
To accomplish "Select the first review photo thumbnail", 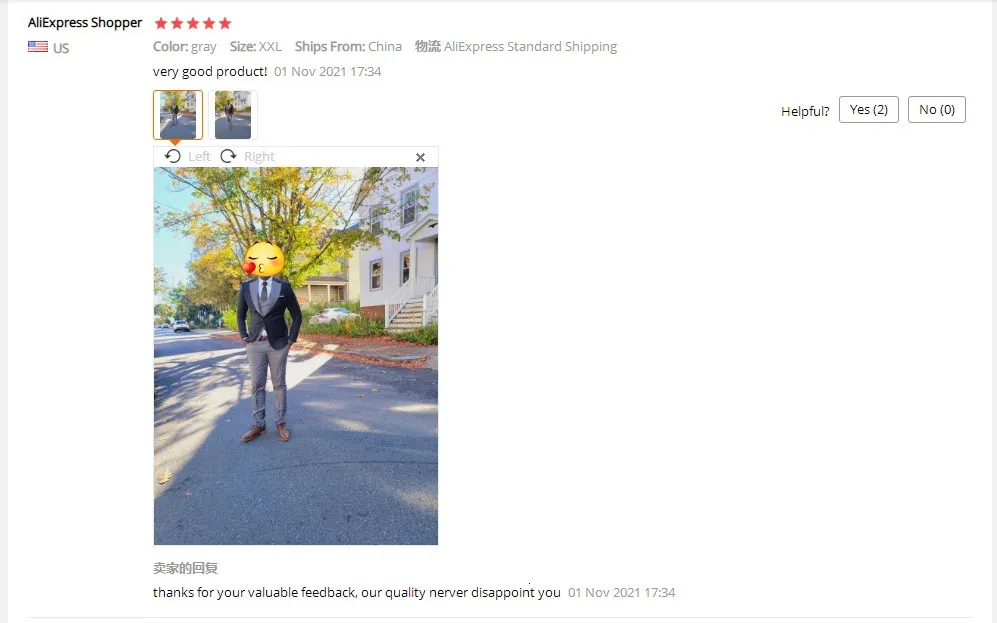I will (x=178, y=115).
